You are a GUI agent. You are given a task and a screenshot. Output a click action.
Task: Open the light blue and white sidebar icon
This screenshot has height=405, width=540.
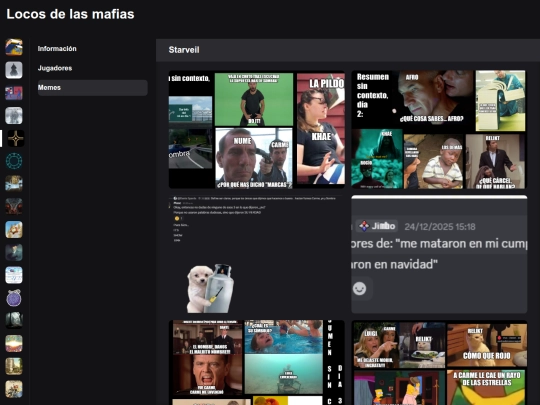[14, 275]
